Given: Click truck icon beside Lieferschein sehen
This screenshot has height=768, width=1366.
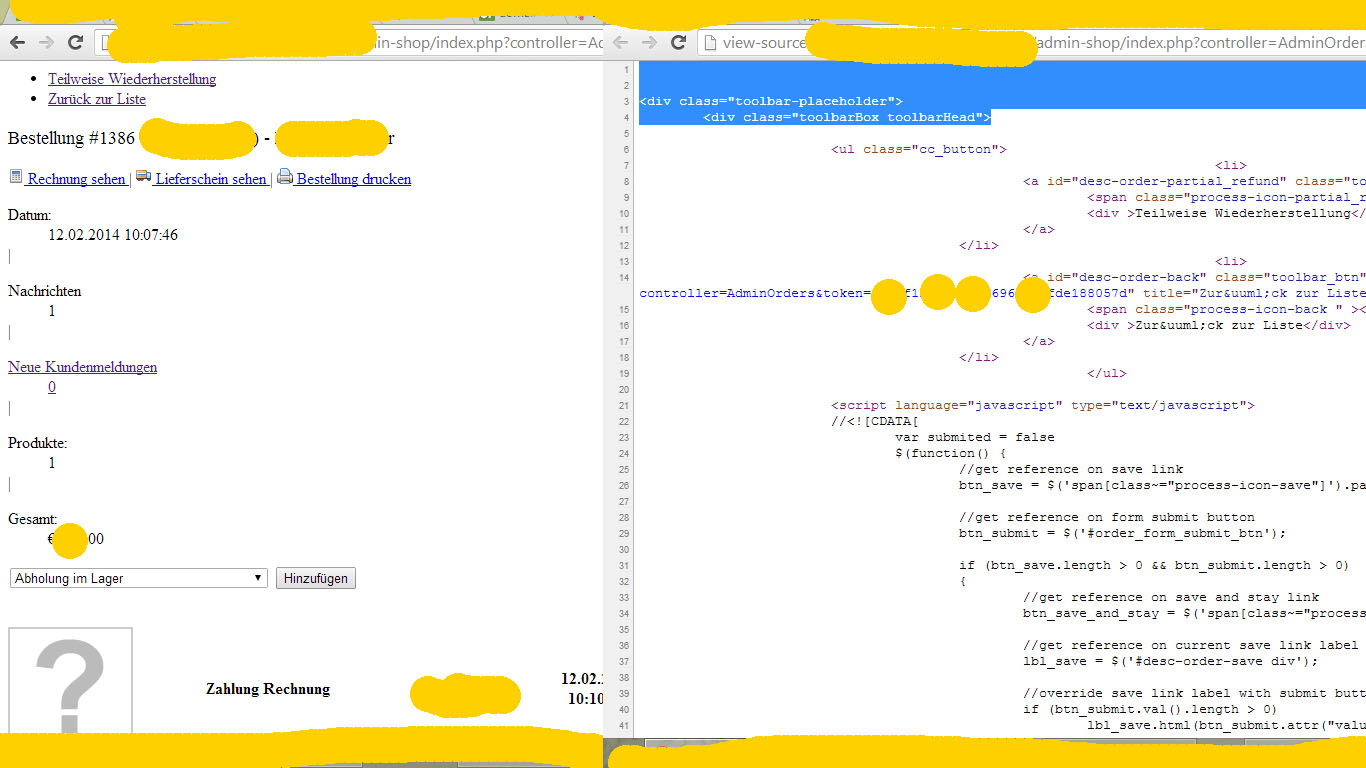Looking at the screenshot, I should (143, 177).
